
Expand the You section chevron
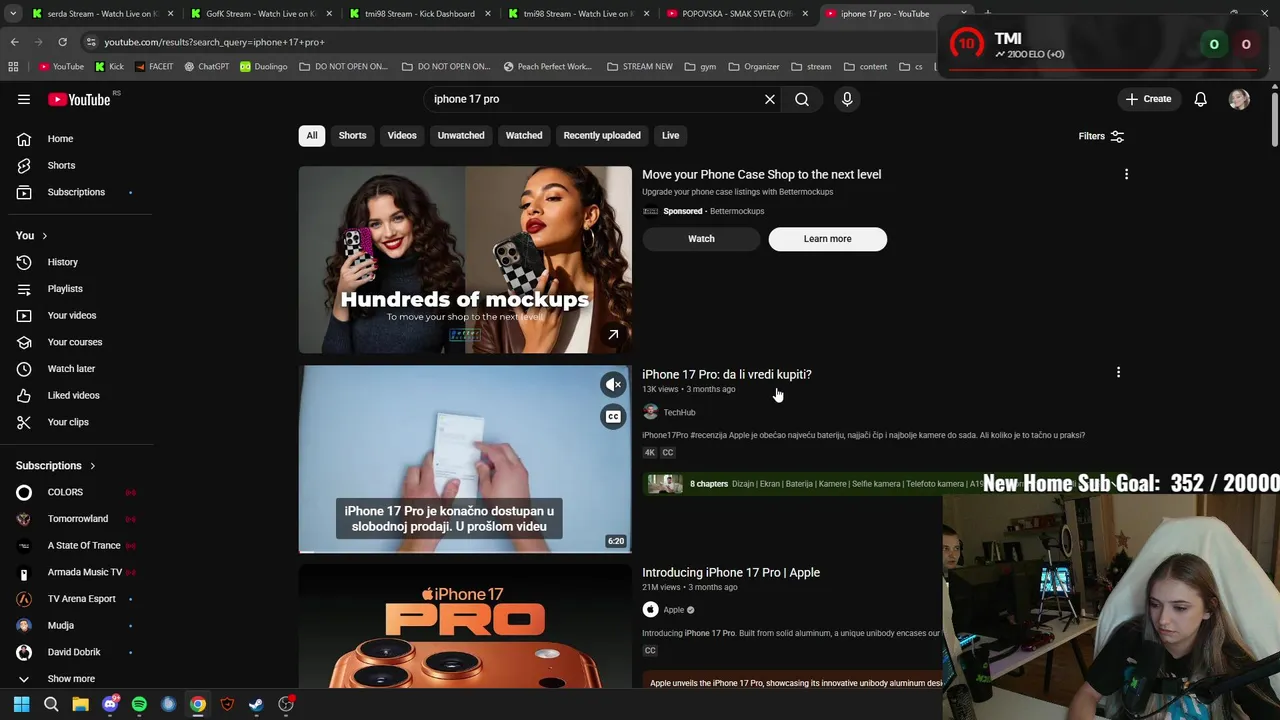44,236
